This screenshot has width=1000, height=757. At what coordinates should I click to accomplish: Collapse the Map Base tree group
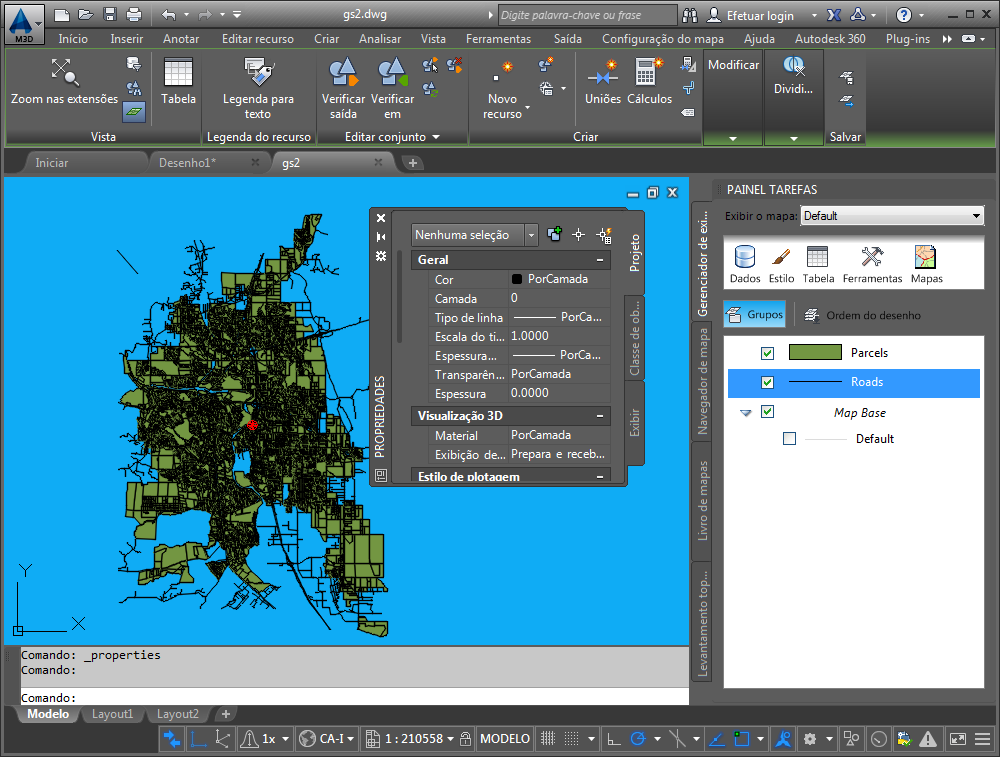coord(745,412)
